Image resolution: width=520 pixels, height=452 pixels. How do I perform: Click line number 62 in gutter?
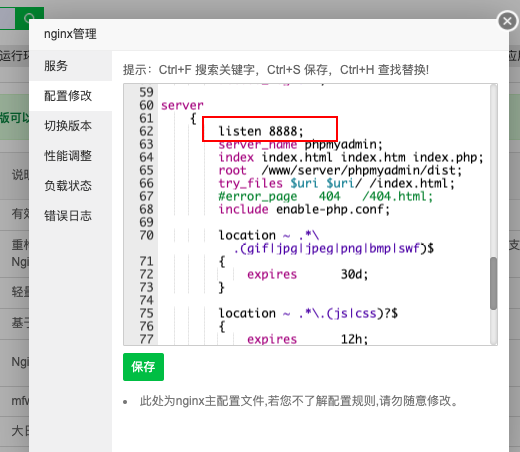pyautogui.click(x=146, y=131)
